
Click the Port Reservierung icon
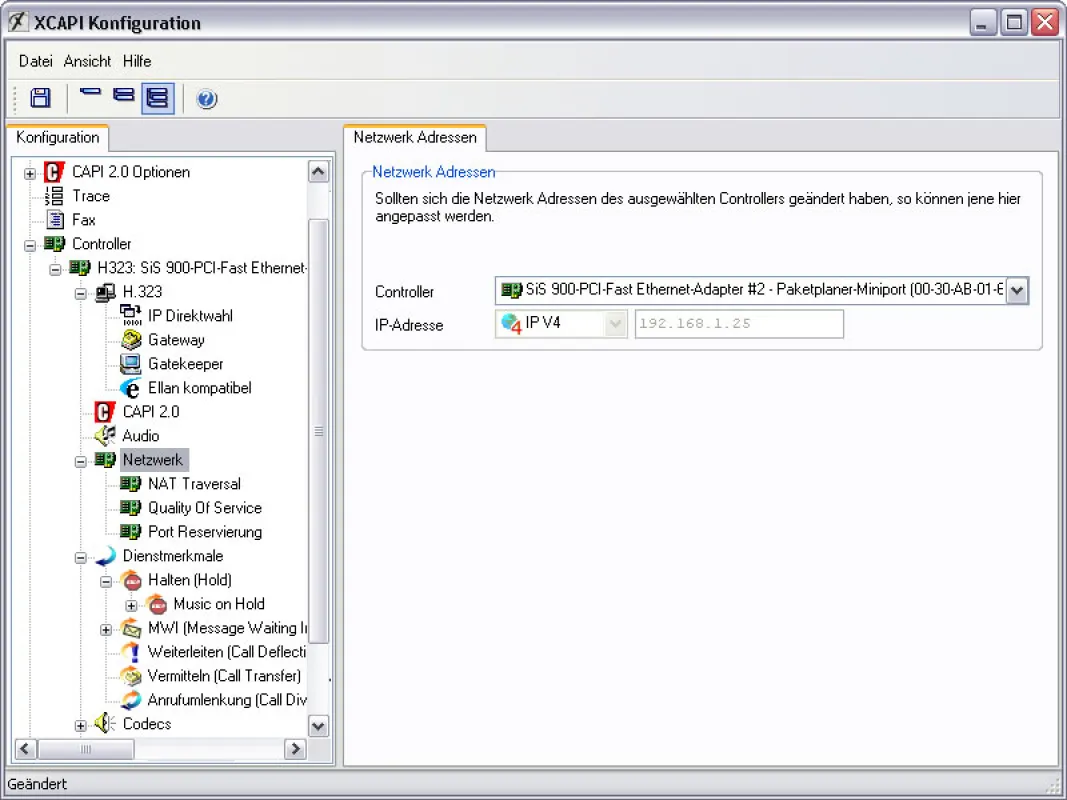pos(130,531)
